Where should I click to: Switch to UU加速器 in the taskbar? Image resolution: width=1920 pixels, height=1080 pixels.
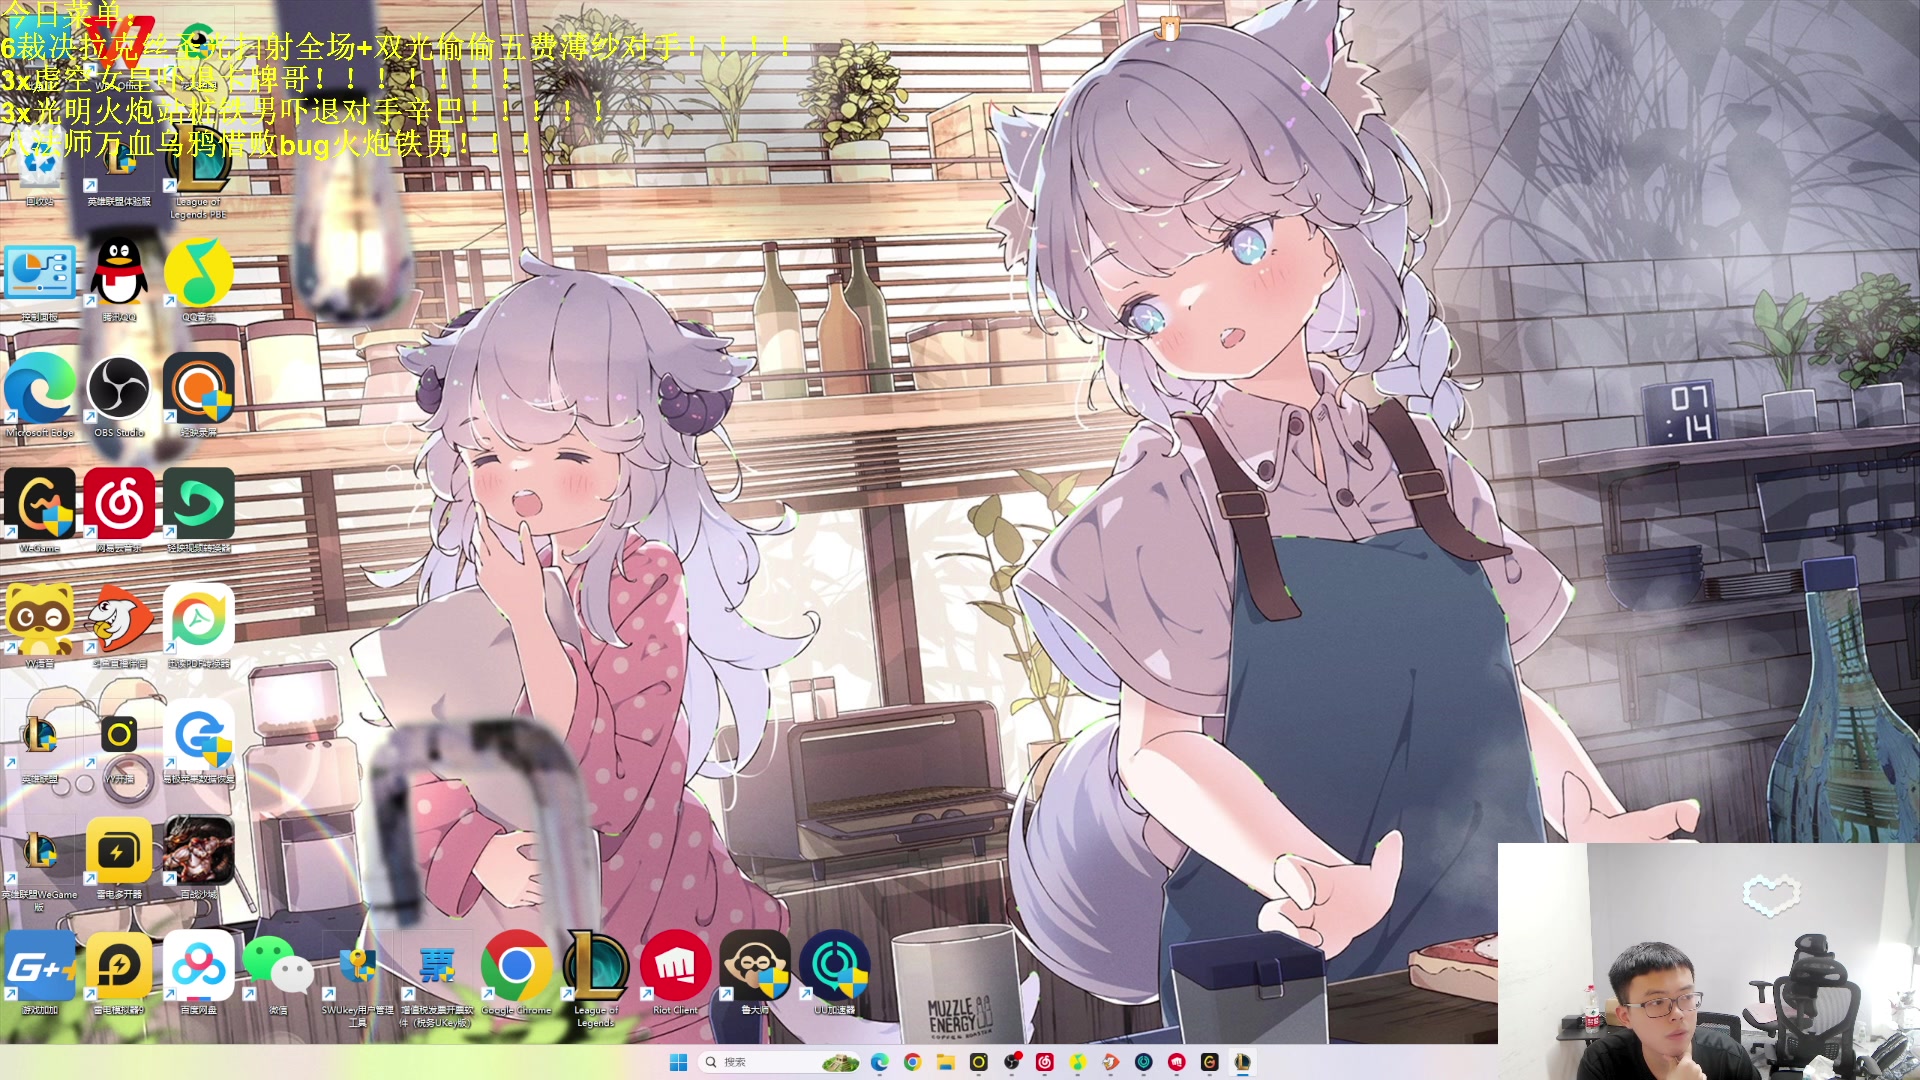[1143, 1062]
